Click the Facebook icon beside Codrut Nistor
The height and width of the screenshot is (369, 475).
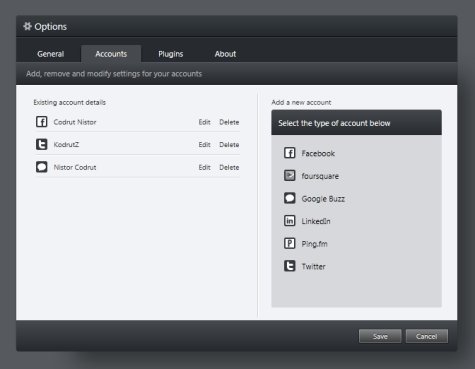click(x=42, y=122)
